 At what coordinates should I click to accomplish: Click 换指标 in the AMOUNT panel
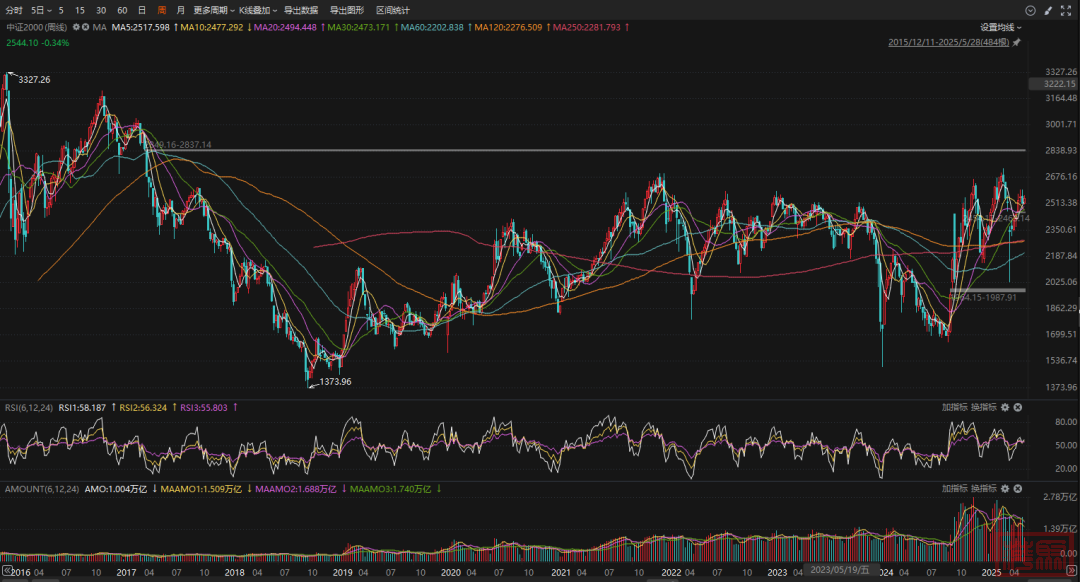click(x=984, y=488)
